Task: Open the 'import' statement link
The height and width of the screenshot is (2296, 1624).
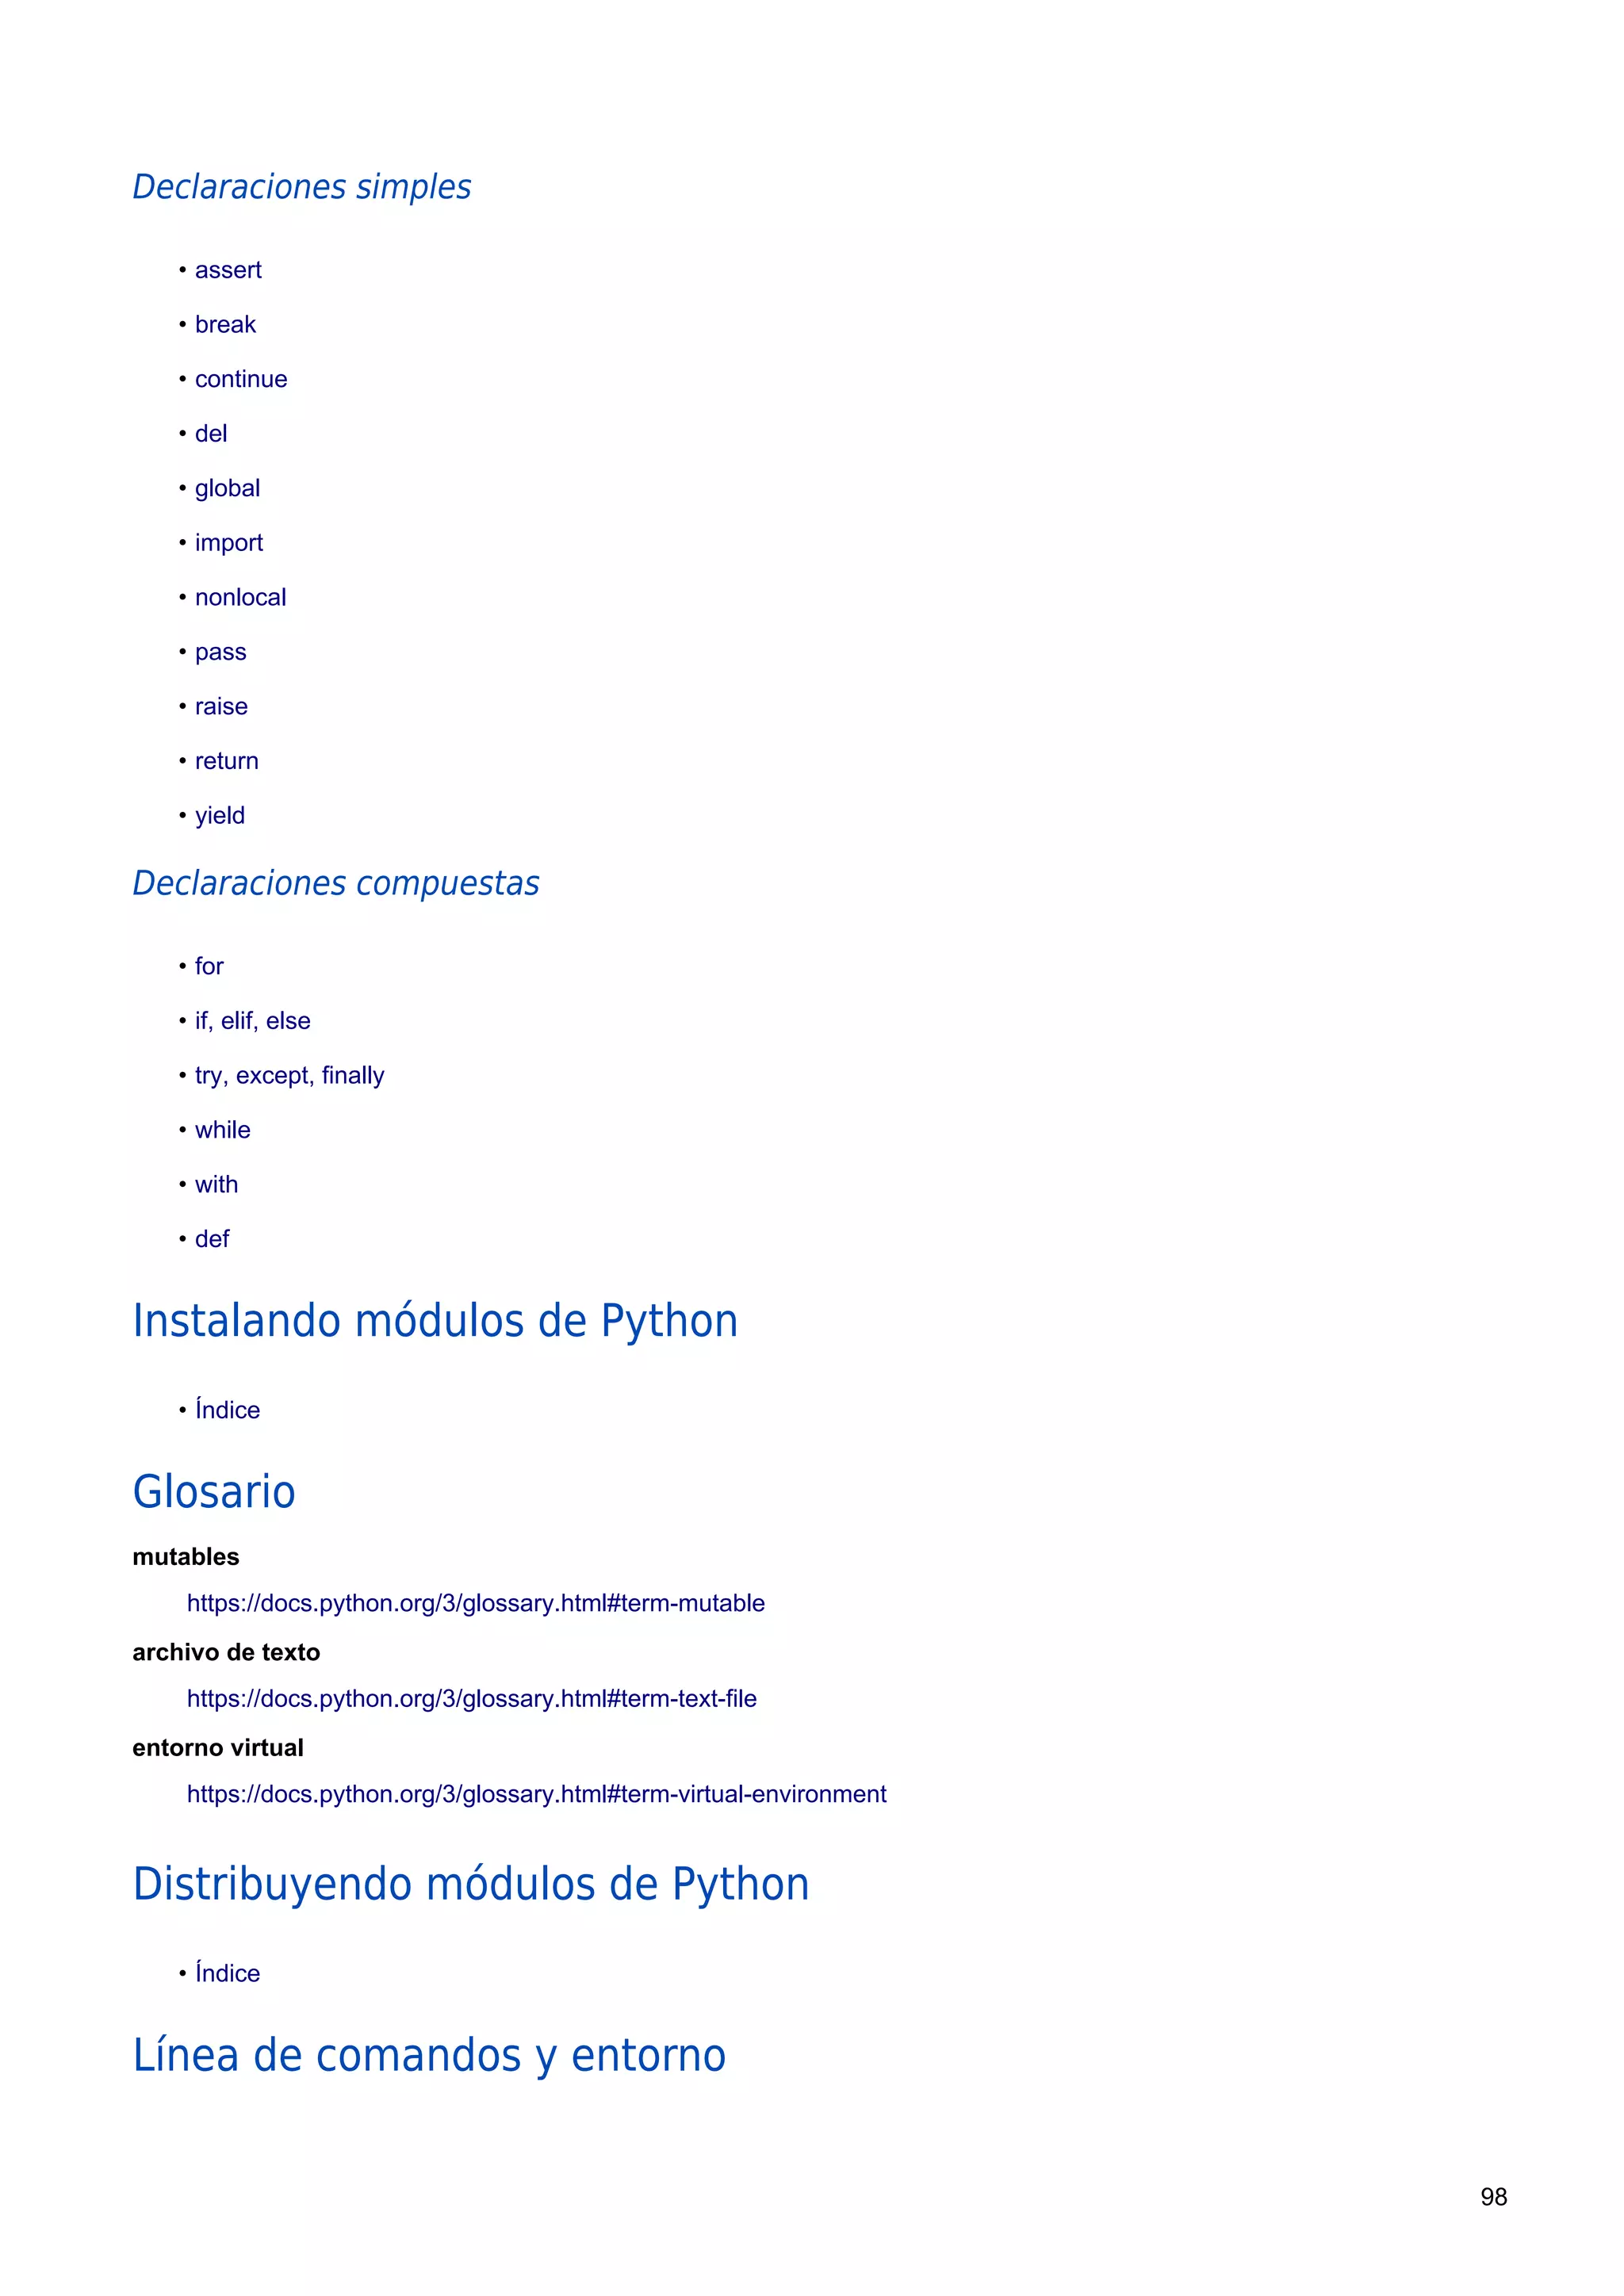Action: (229, 543)
